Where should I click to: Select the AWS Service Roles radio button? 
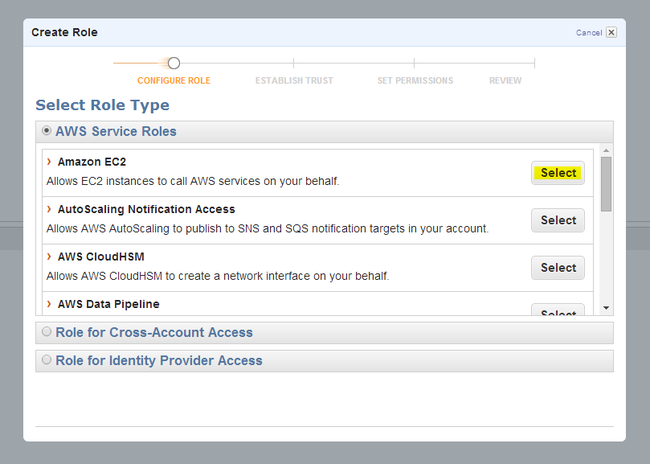(46, 130)
